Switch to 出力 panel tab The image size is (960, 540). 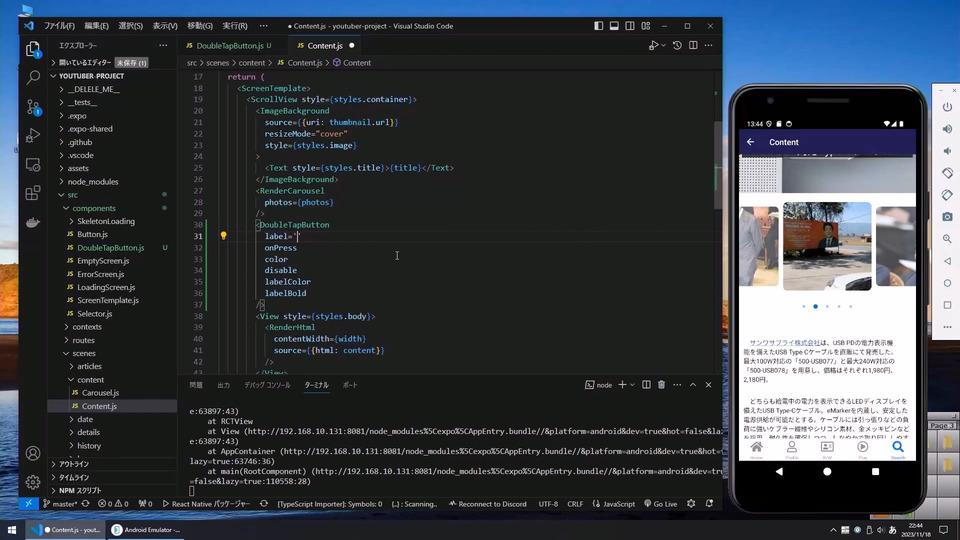click(223, 385)
